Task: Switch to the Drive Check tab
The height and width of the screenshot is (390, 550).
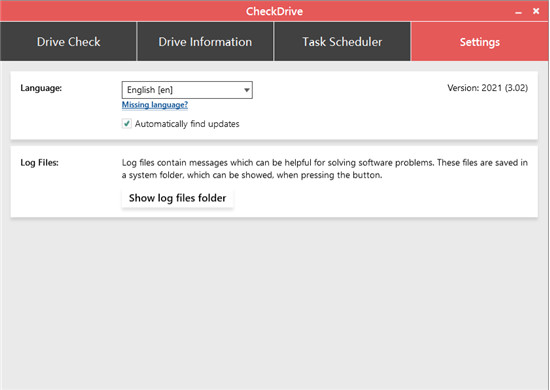Action: click(68, 42)
